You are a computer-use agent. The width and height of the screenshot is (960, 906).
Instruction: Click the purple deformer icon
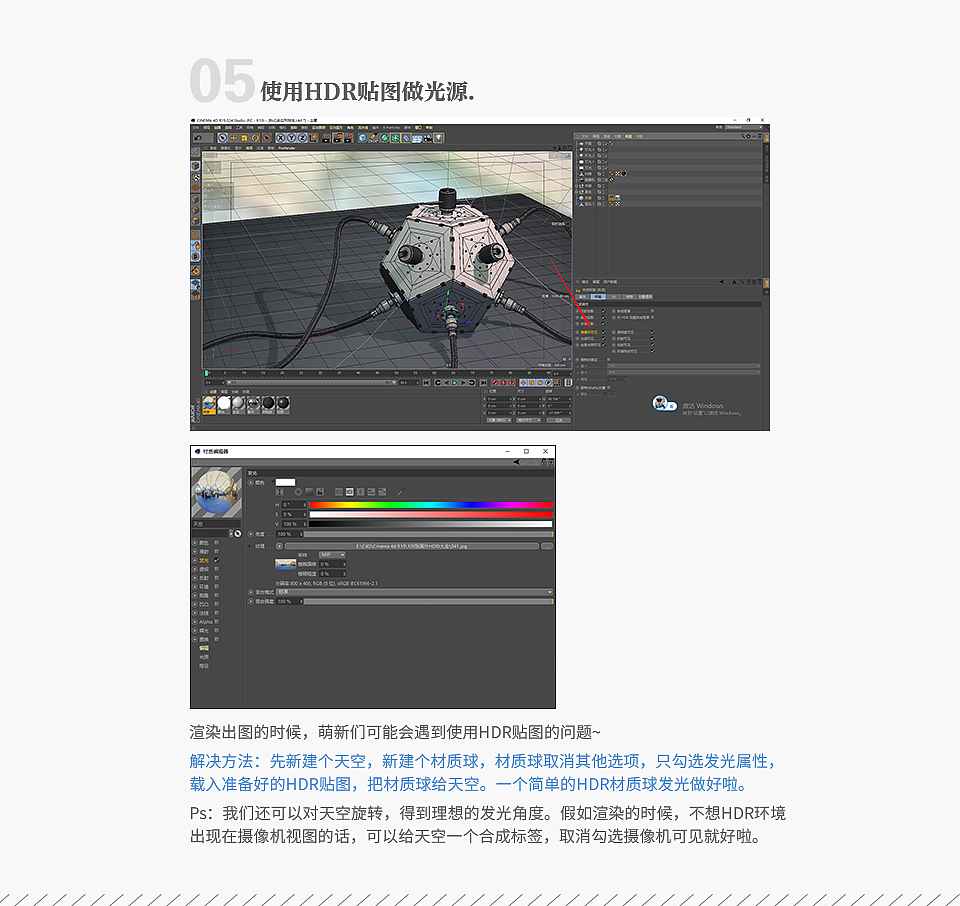[x=406, y=138]
